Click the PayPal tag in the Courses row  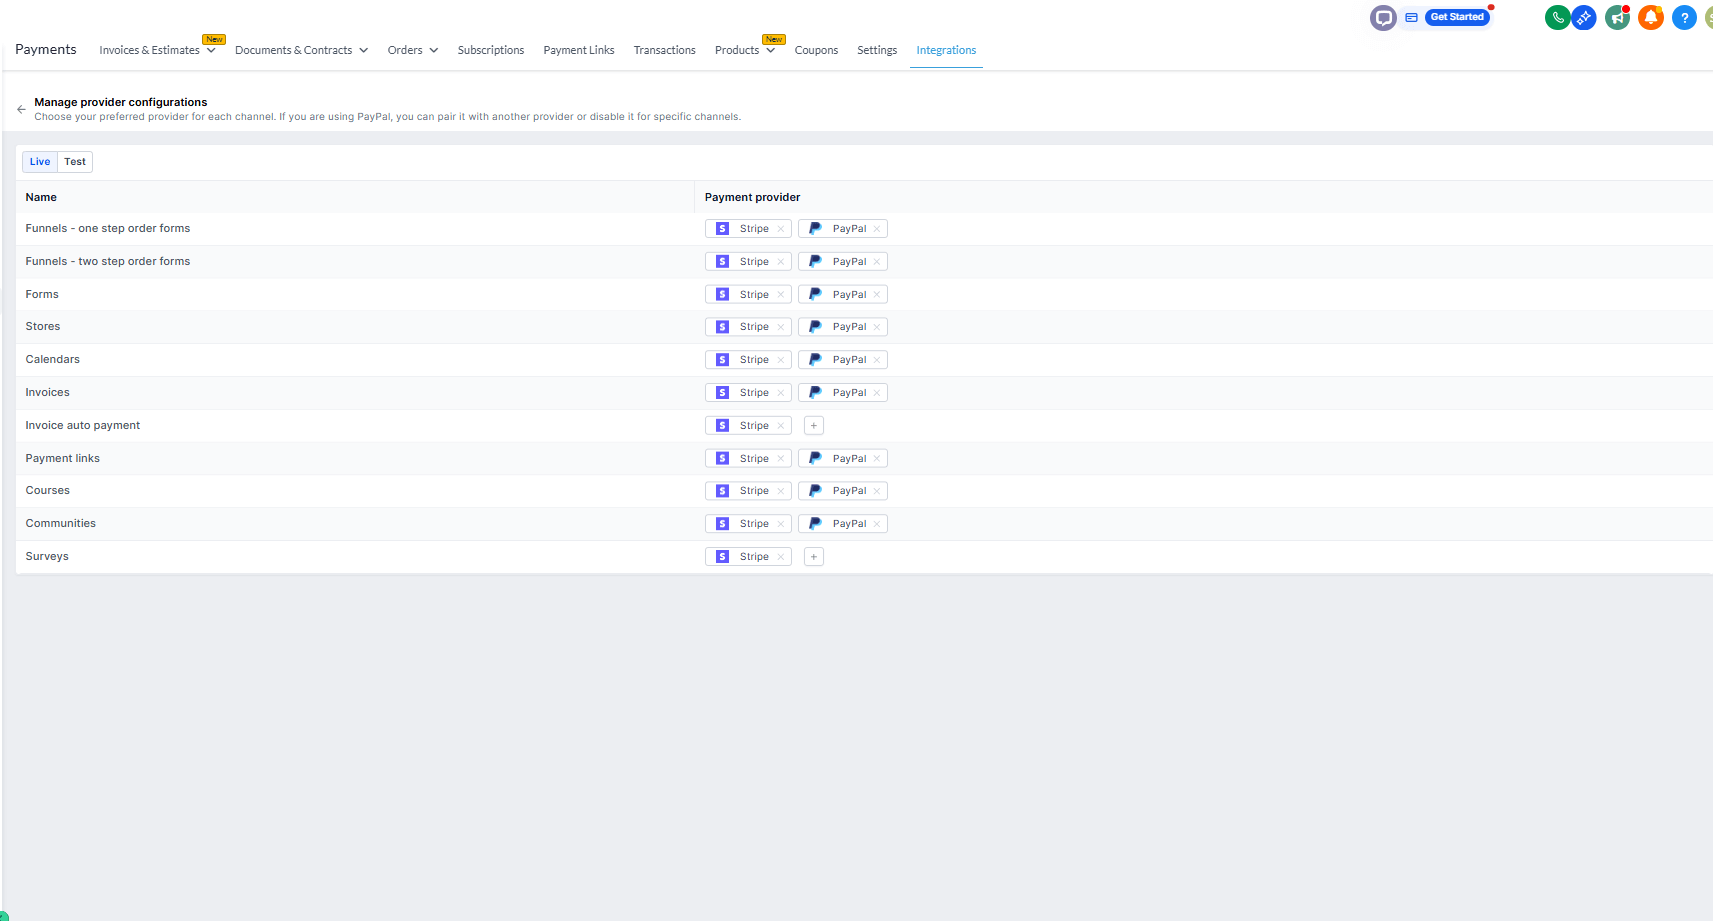click(x=843, y=491)
